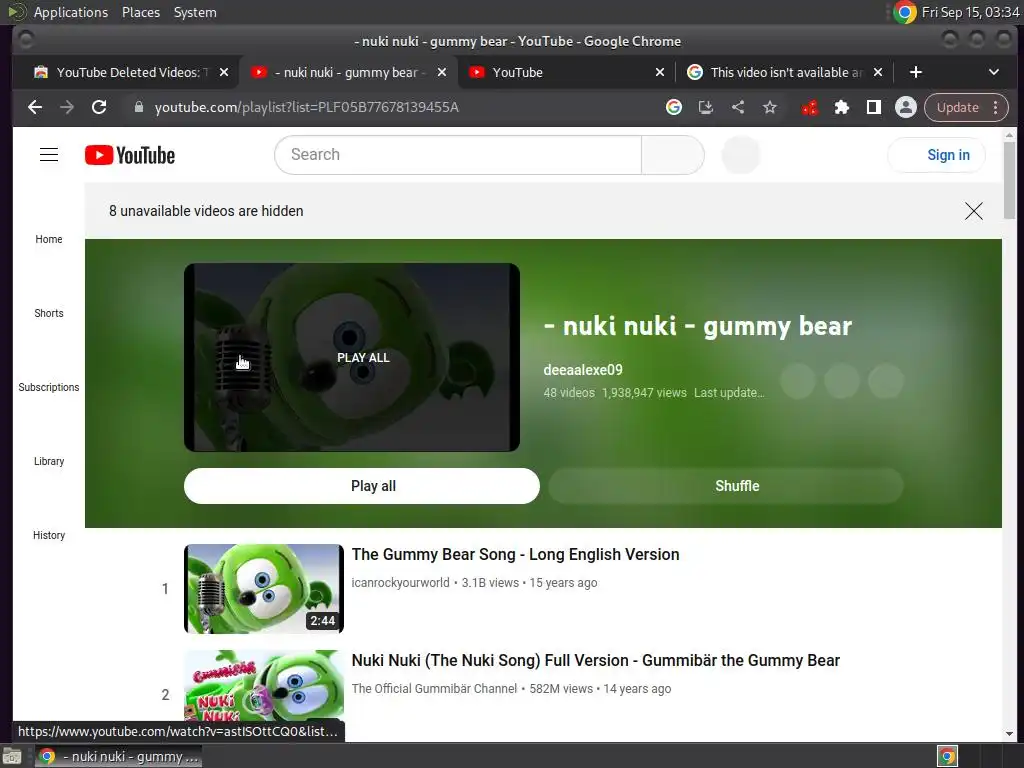The width and height of the screenshot is (1024, 768).
Task: Click the clock Fri Sep 15
Action: (x=970, y=12)
